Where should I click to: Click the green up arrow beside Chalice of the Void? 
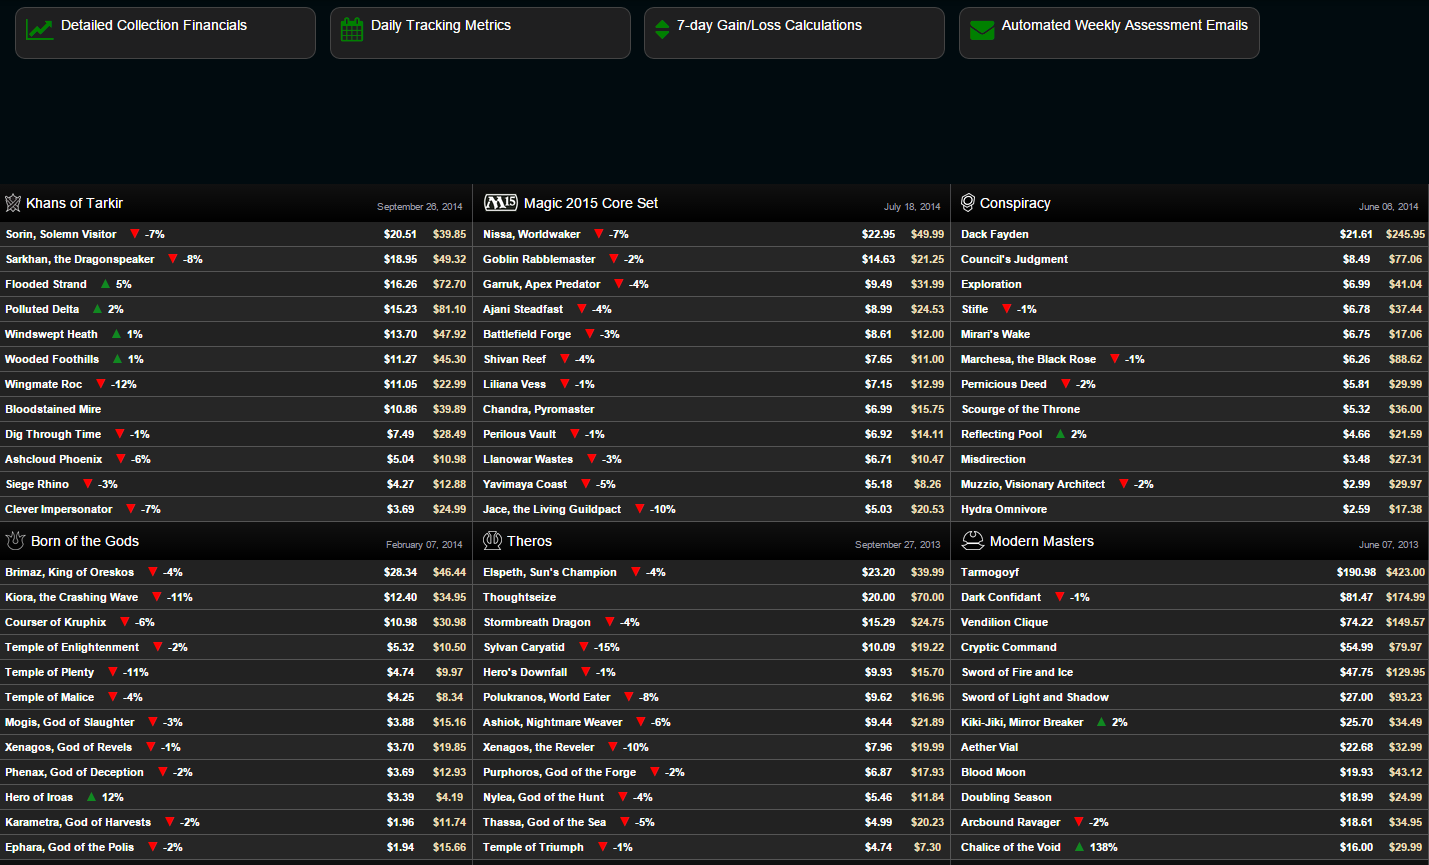coord(1079,847)
